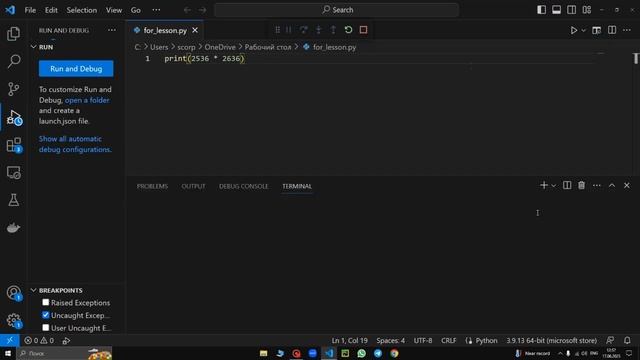Open the Explorer view in activity bar
Image resolution: width=640 pixels, height=360 pixels.
click(x=13, y=34)
